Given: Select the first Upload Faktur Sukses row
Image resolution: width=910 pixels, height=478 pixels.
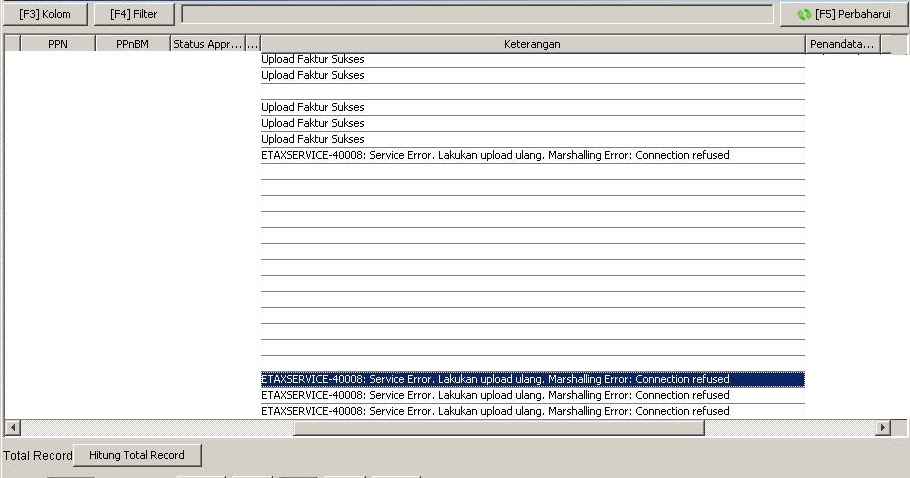Looking at the screenshot, I should [x=532, y=59].
